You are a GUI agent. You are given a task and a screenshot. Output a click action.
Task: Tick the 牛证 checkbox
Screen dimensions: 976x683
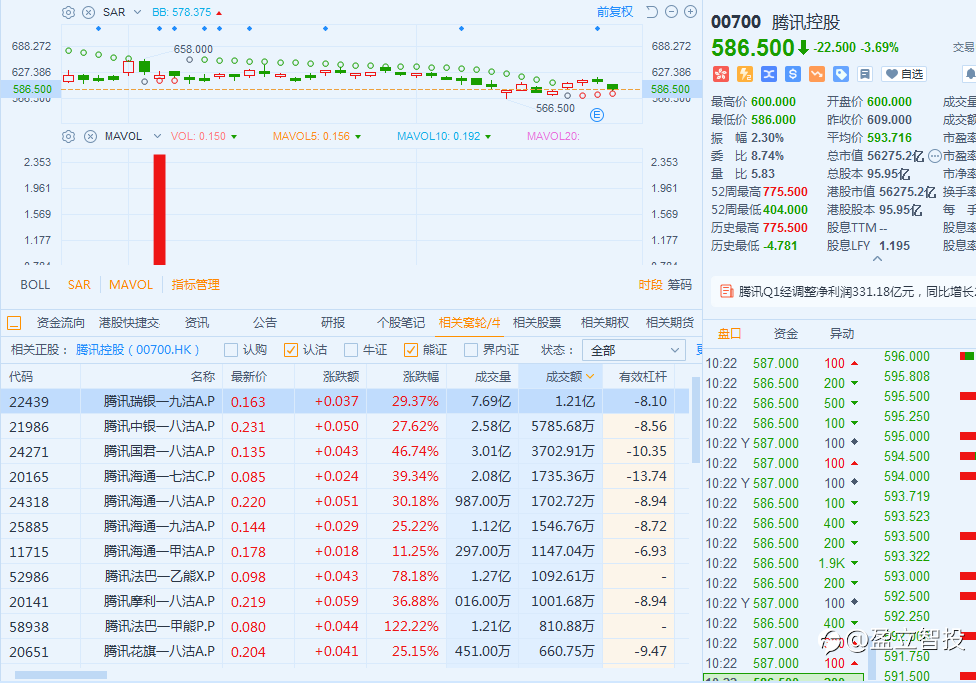350,350
